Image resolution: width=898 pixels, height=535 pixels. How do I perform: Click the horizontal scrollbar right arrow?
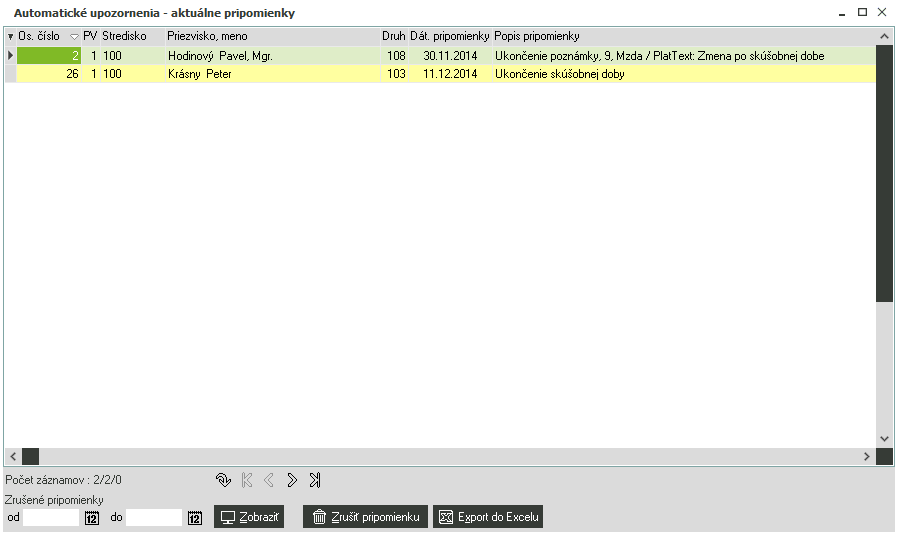[x=867, y=456]
